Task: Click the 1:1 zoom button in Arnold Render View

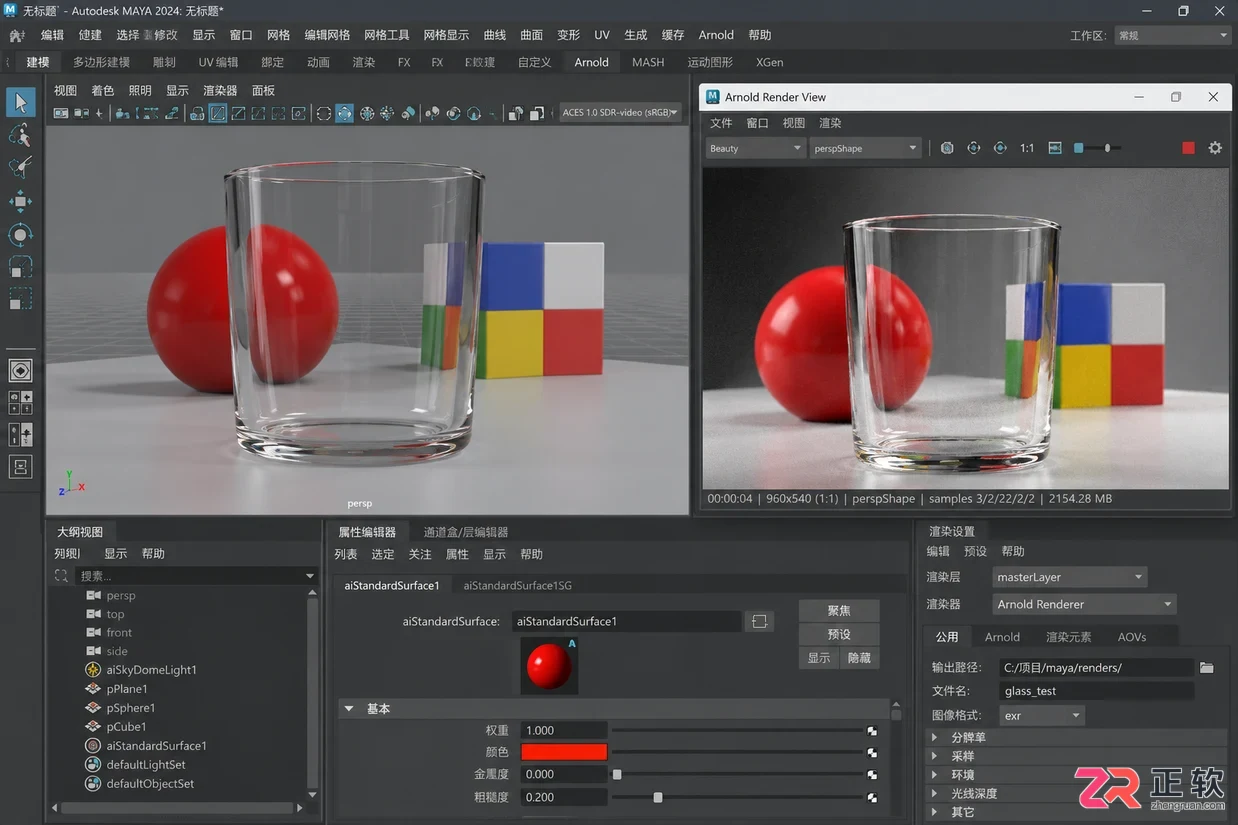Action: click(x=1027, y=148)
